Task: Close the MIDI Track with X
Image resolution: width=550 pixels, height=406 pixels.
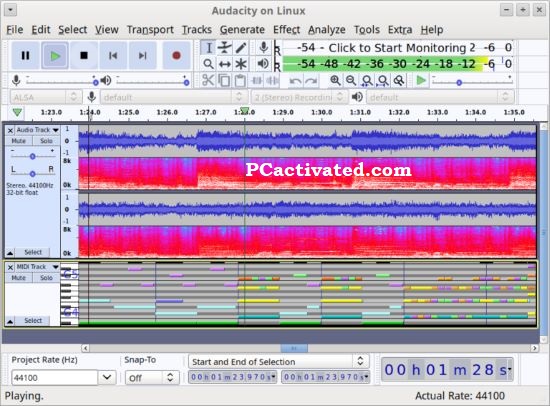Action: click(10, 267)
